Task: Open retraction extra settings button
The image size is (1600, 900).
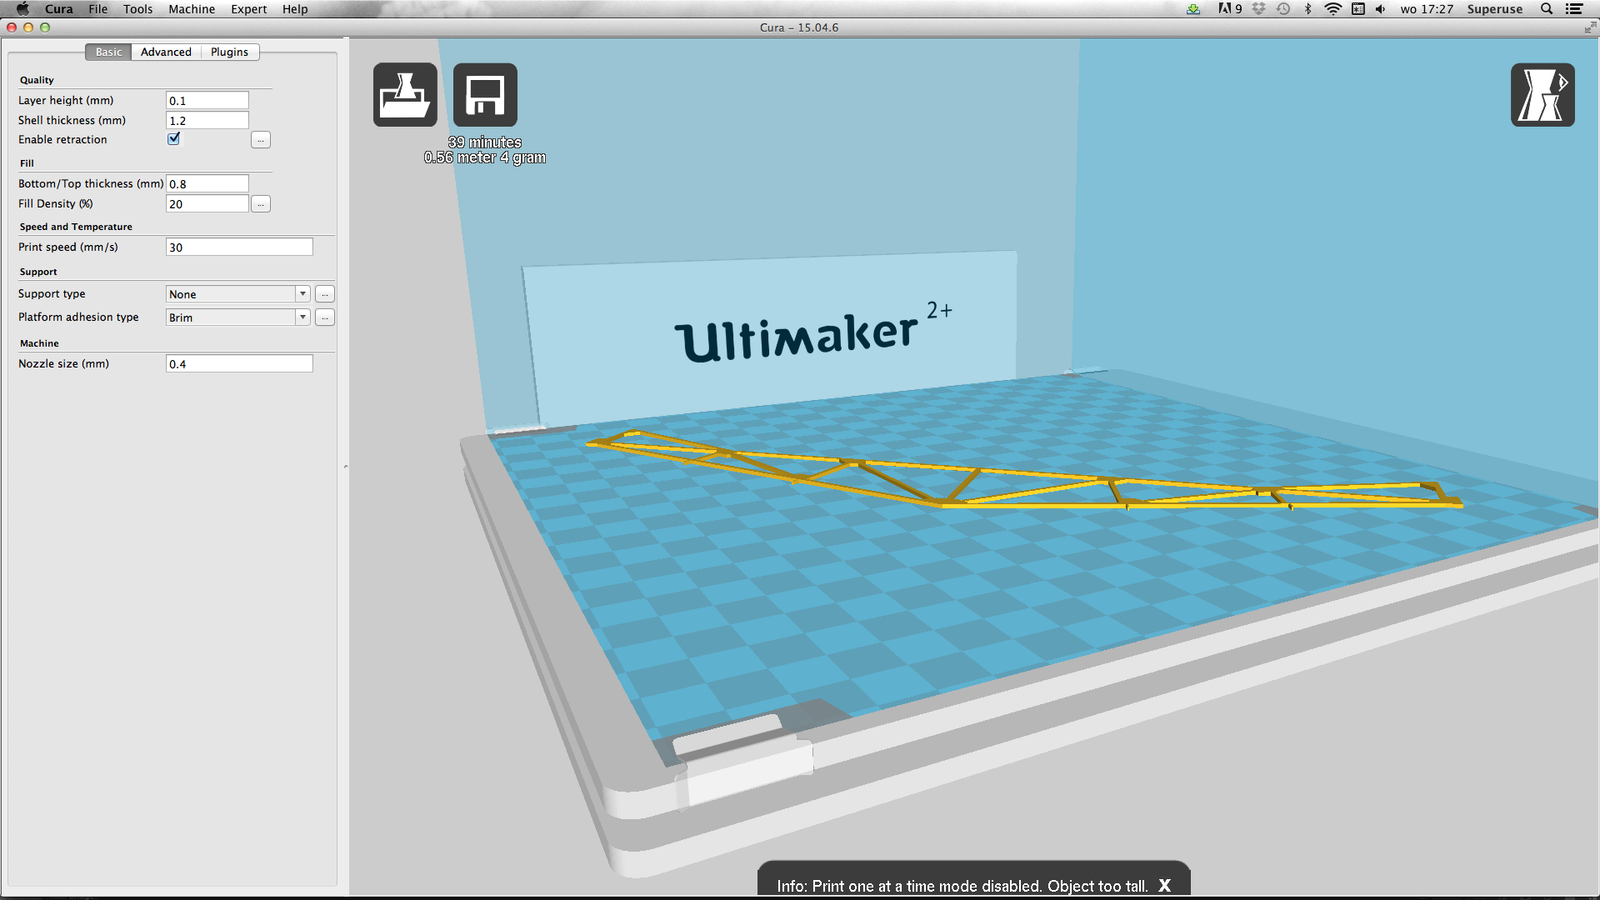Action: (260, 140)
